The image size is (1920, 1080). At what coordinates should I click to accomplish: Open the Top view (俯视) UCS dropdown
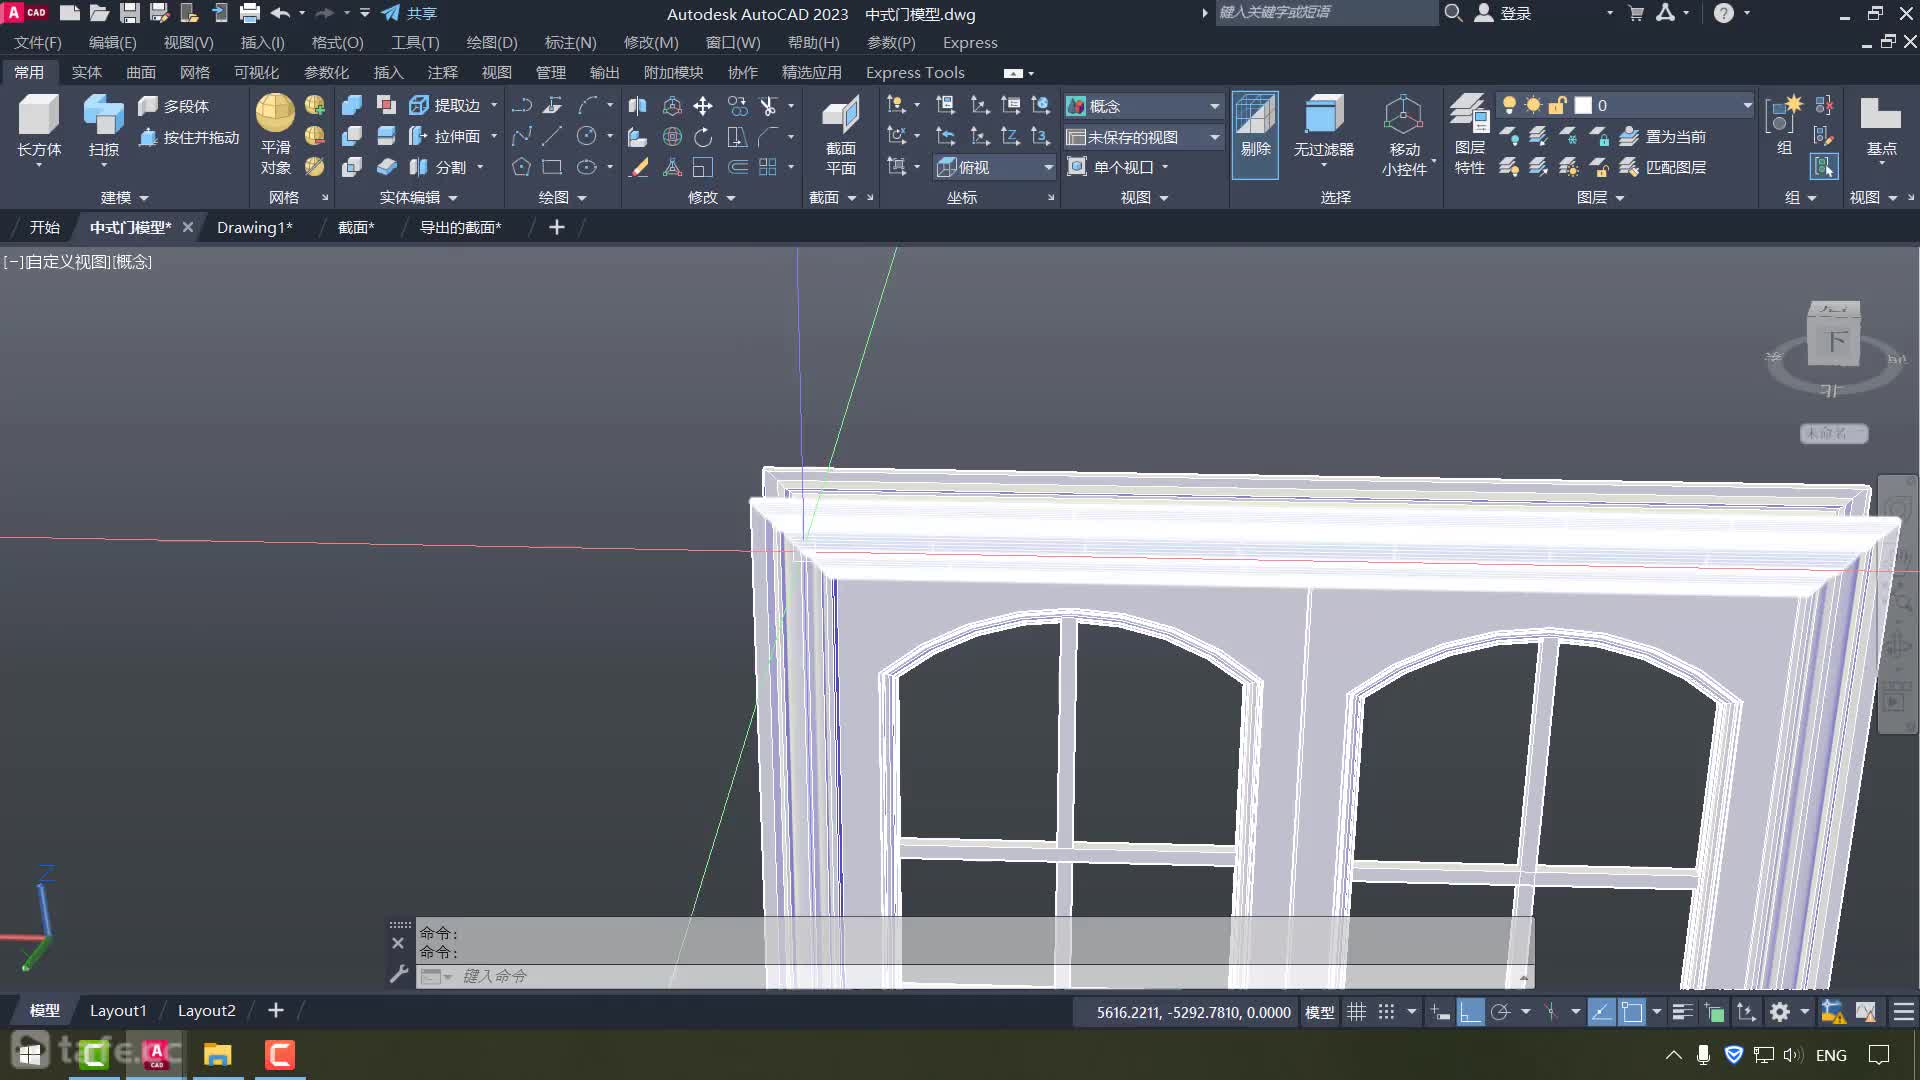tap(995, 167)
